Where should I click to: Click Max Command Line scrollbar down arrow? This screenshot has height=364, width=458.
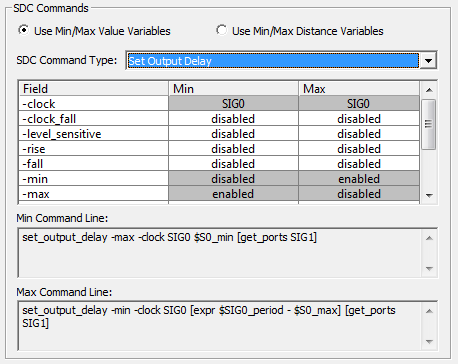429,341
